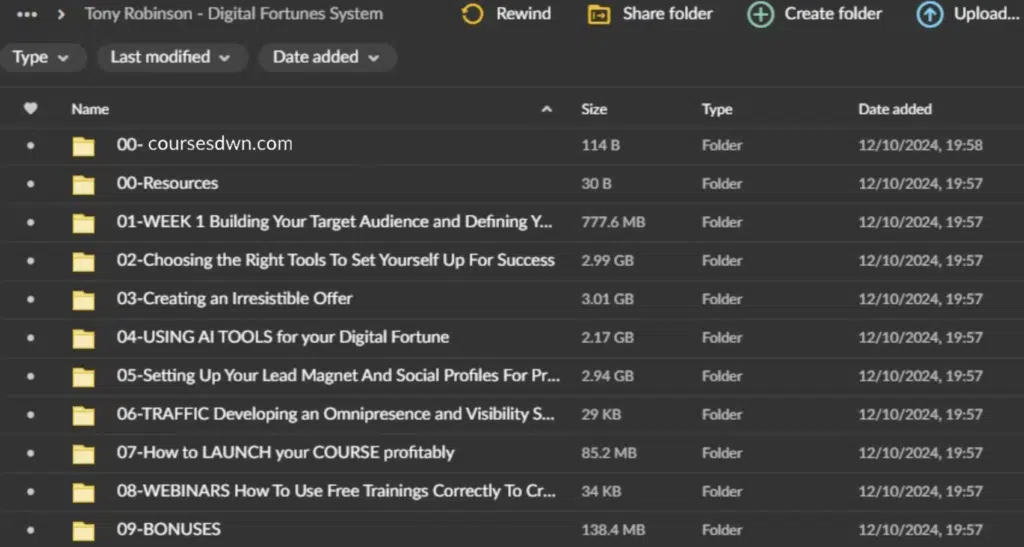Image resolution: width=1024 pixels, height=547 pixels.
Task: Open the Date added filter dropdown
Action: pyautogui.click(x=327, y=57)
